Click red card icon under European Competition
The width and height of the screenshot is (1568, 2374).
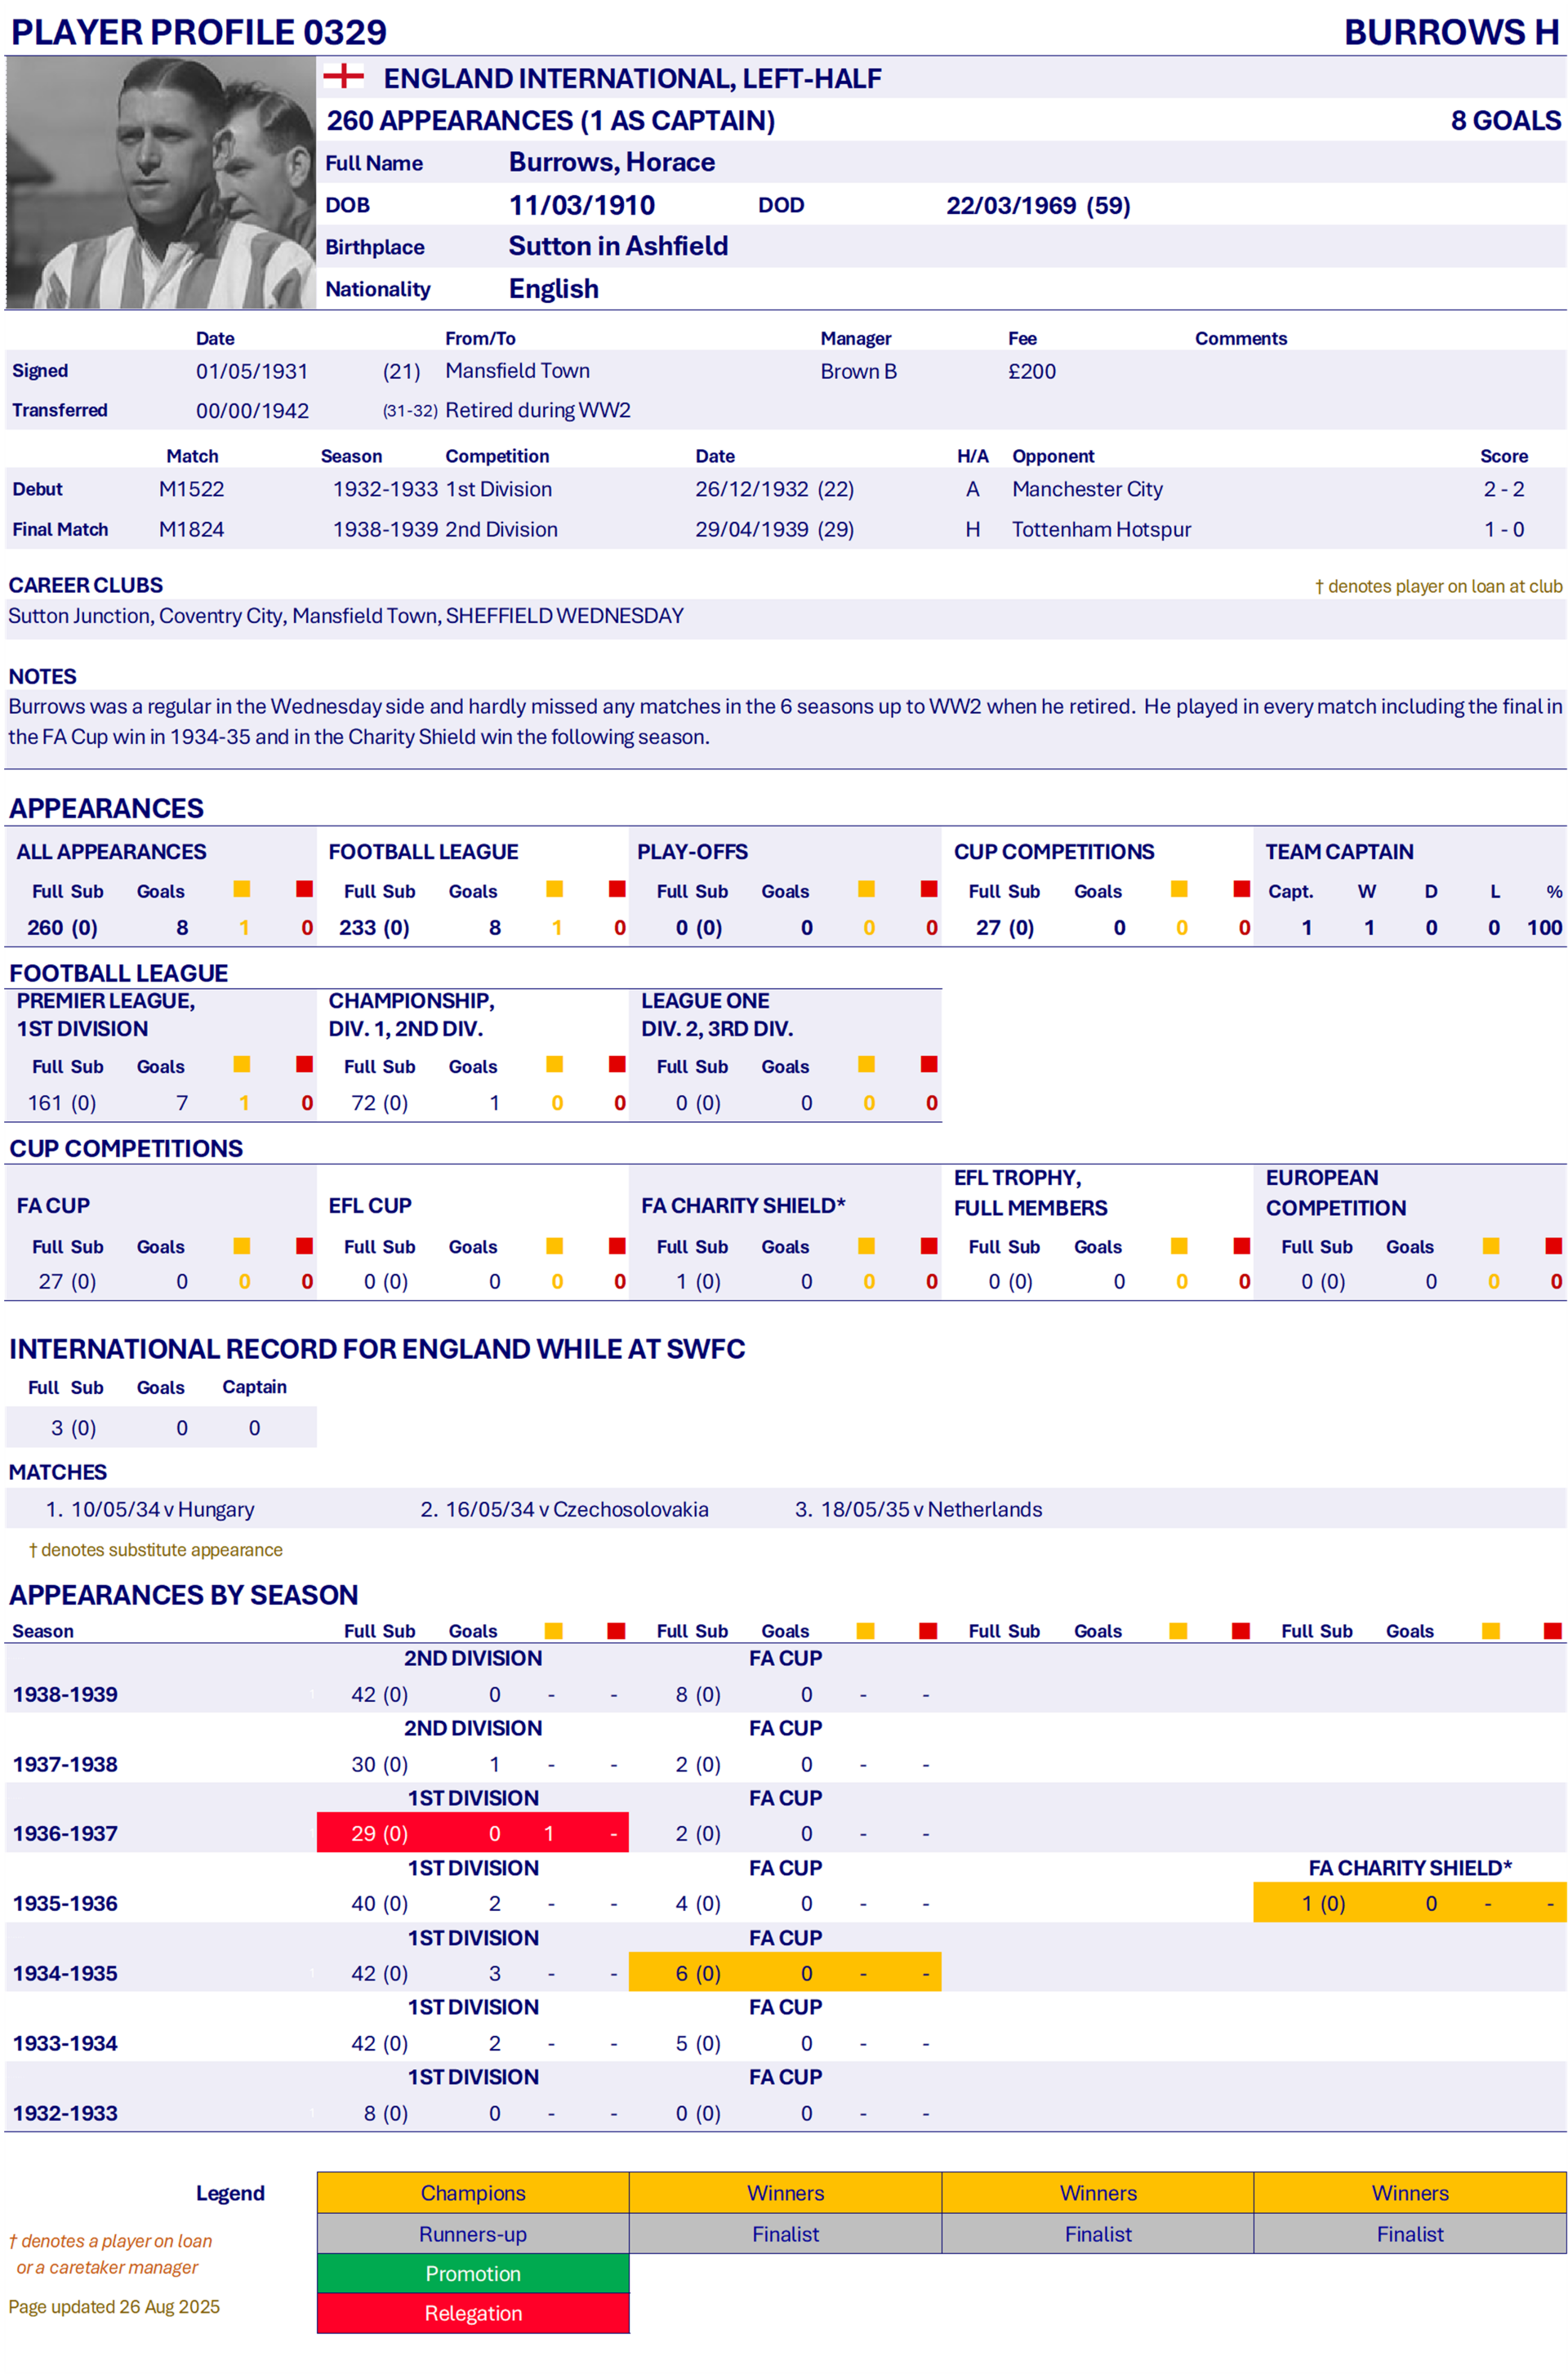1553,1245
